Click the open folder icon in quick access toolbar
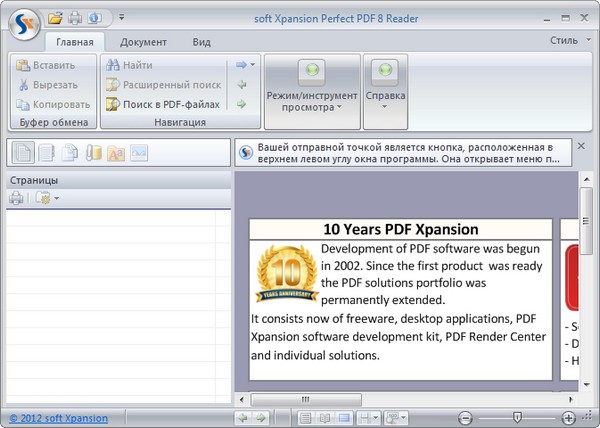Viewport: 600px width, 428px height. [x=55, y=18]
